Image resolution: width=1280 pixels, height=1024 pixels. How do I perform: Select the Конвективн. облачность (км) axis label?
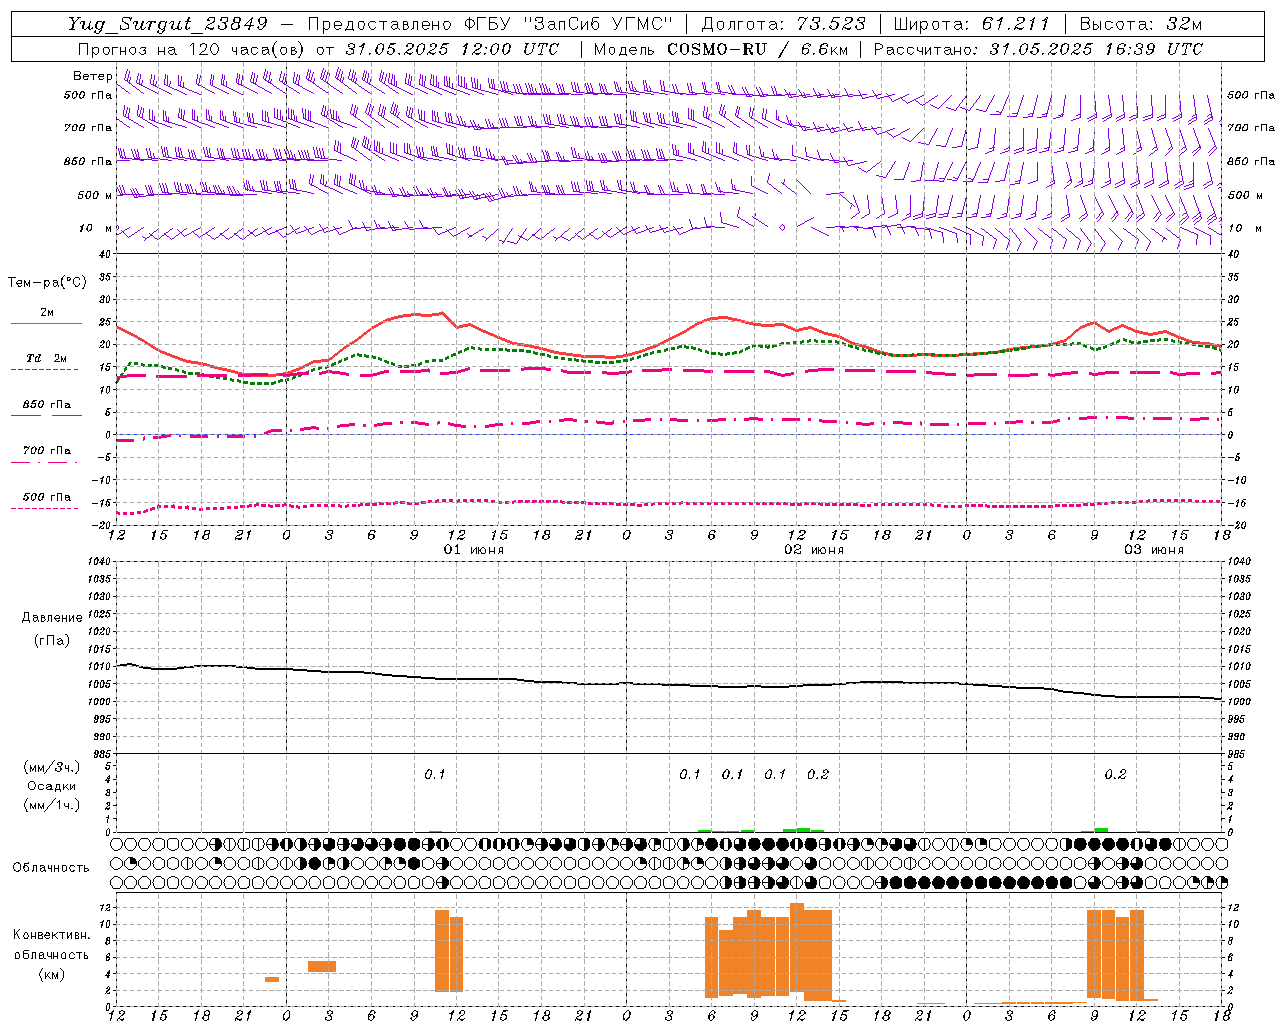(51, 954)
